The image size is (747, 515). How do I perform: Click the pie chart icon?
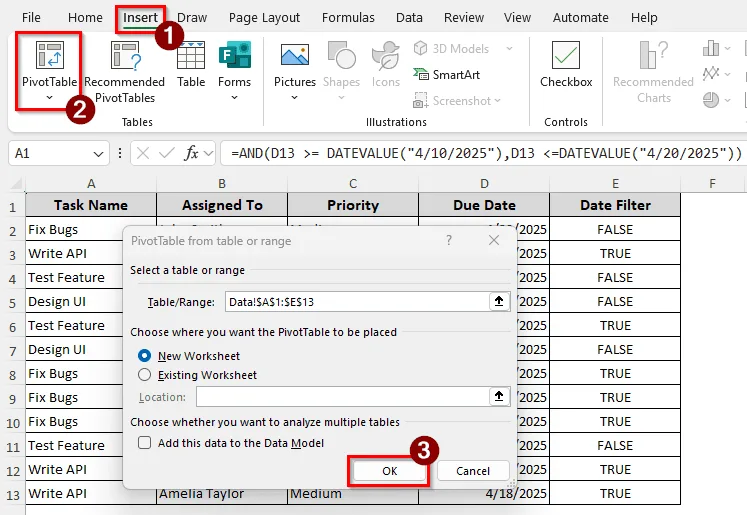[711, 100]
